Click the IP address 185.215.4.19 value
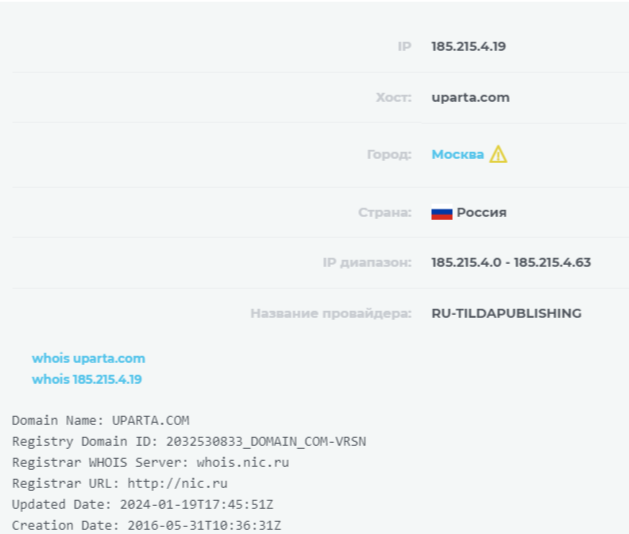Screen dimensions: 629x534 click(x=468, y=46)
